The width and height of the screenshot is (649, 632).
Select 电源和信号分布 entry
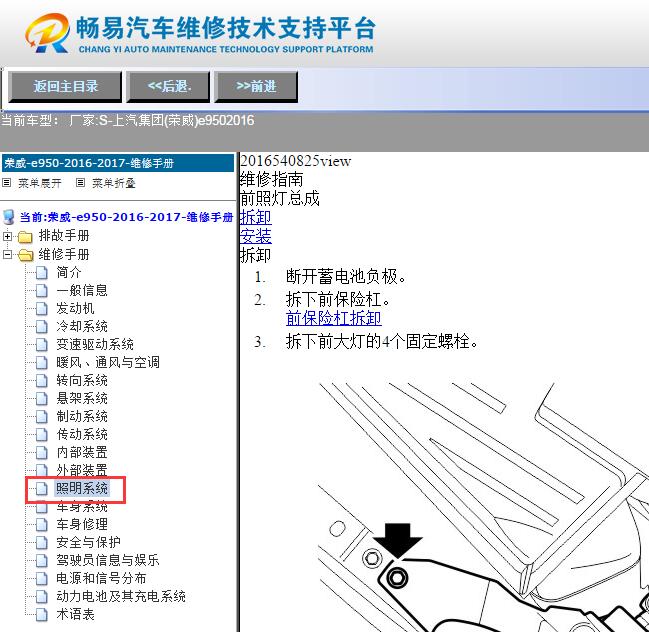(x=101, y=578)
